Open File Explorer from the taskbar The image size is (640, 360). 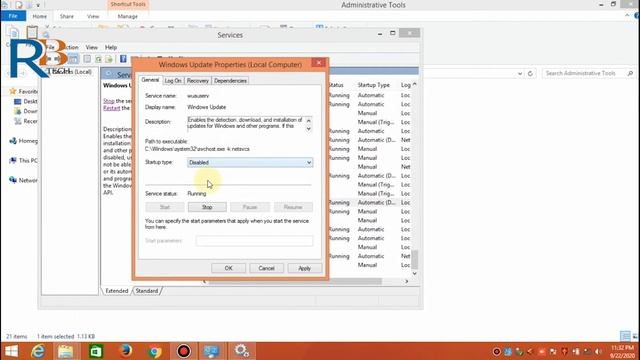pos(65,351)
